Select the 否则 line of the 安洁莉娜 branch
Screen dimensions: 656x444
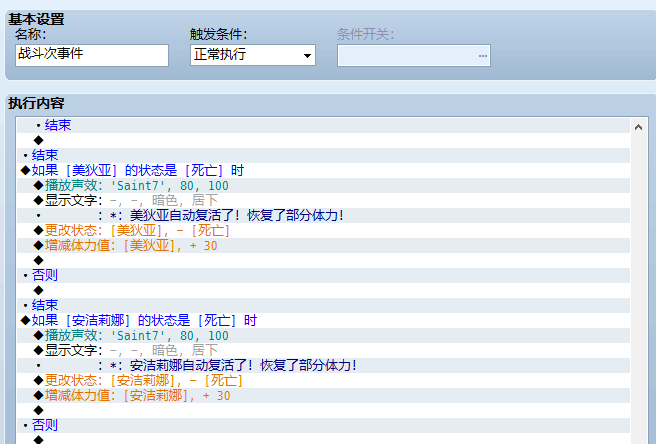click(323, 426)
